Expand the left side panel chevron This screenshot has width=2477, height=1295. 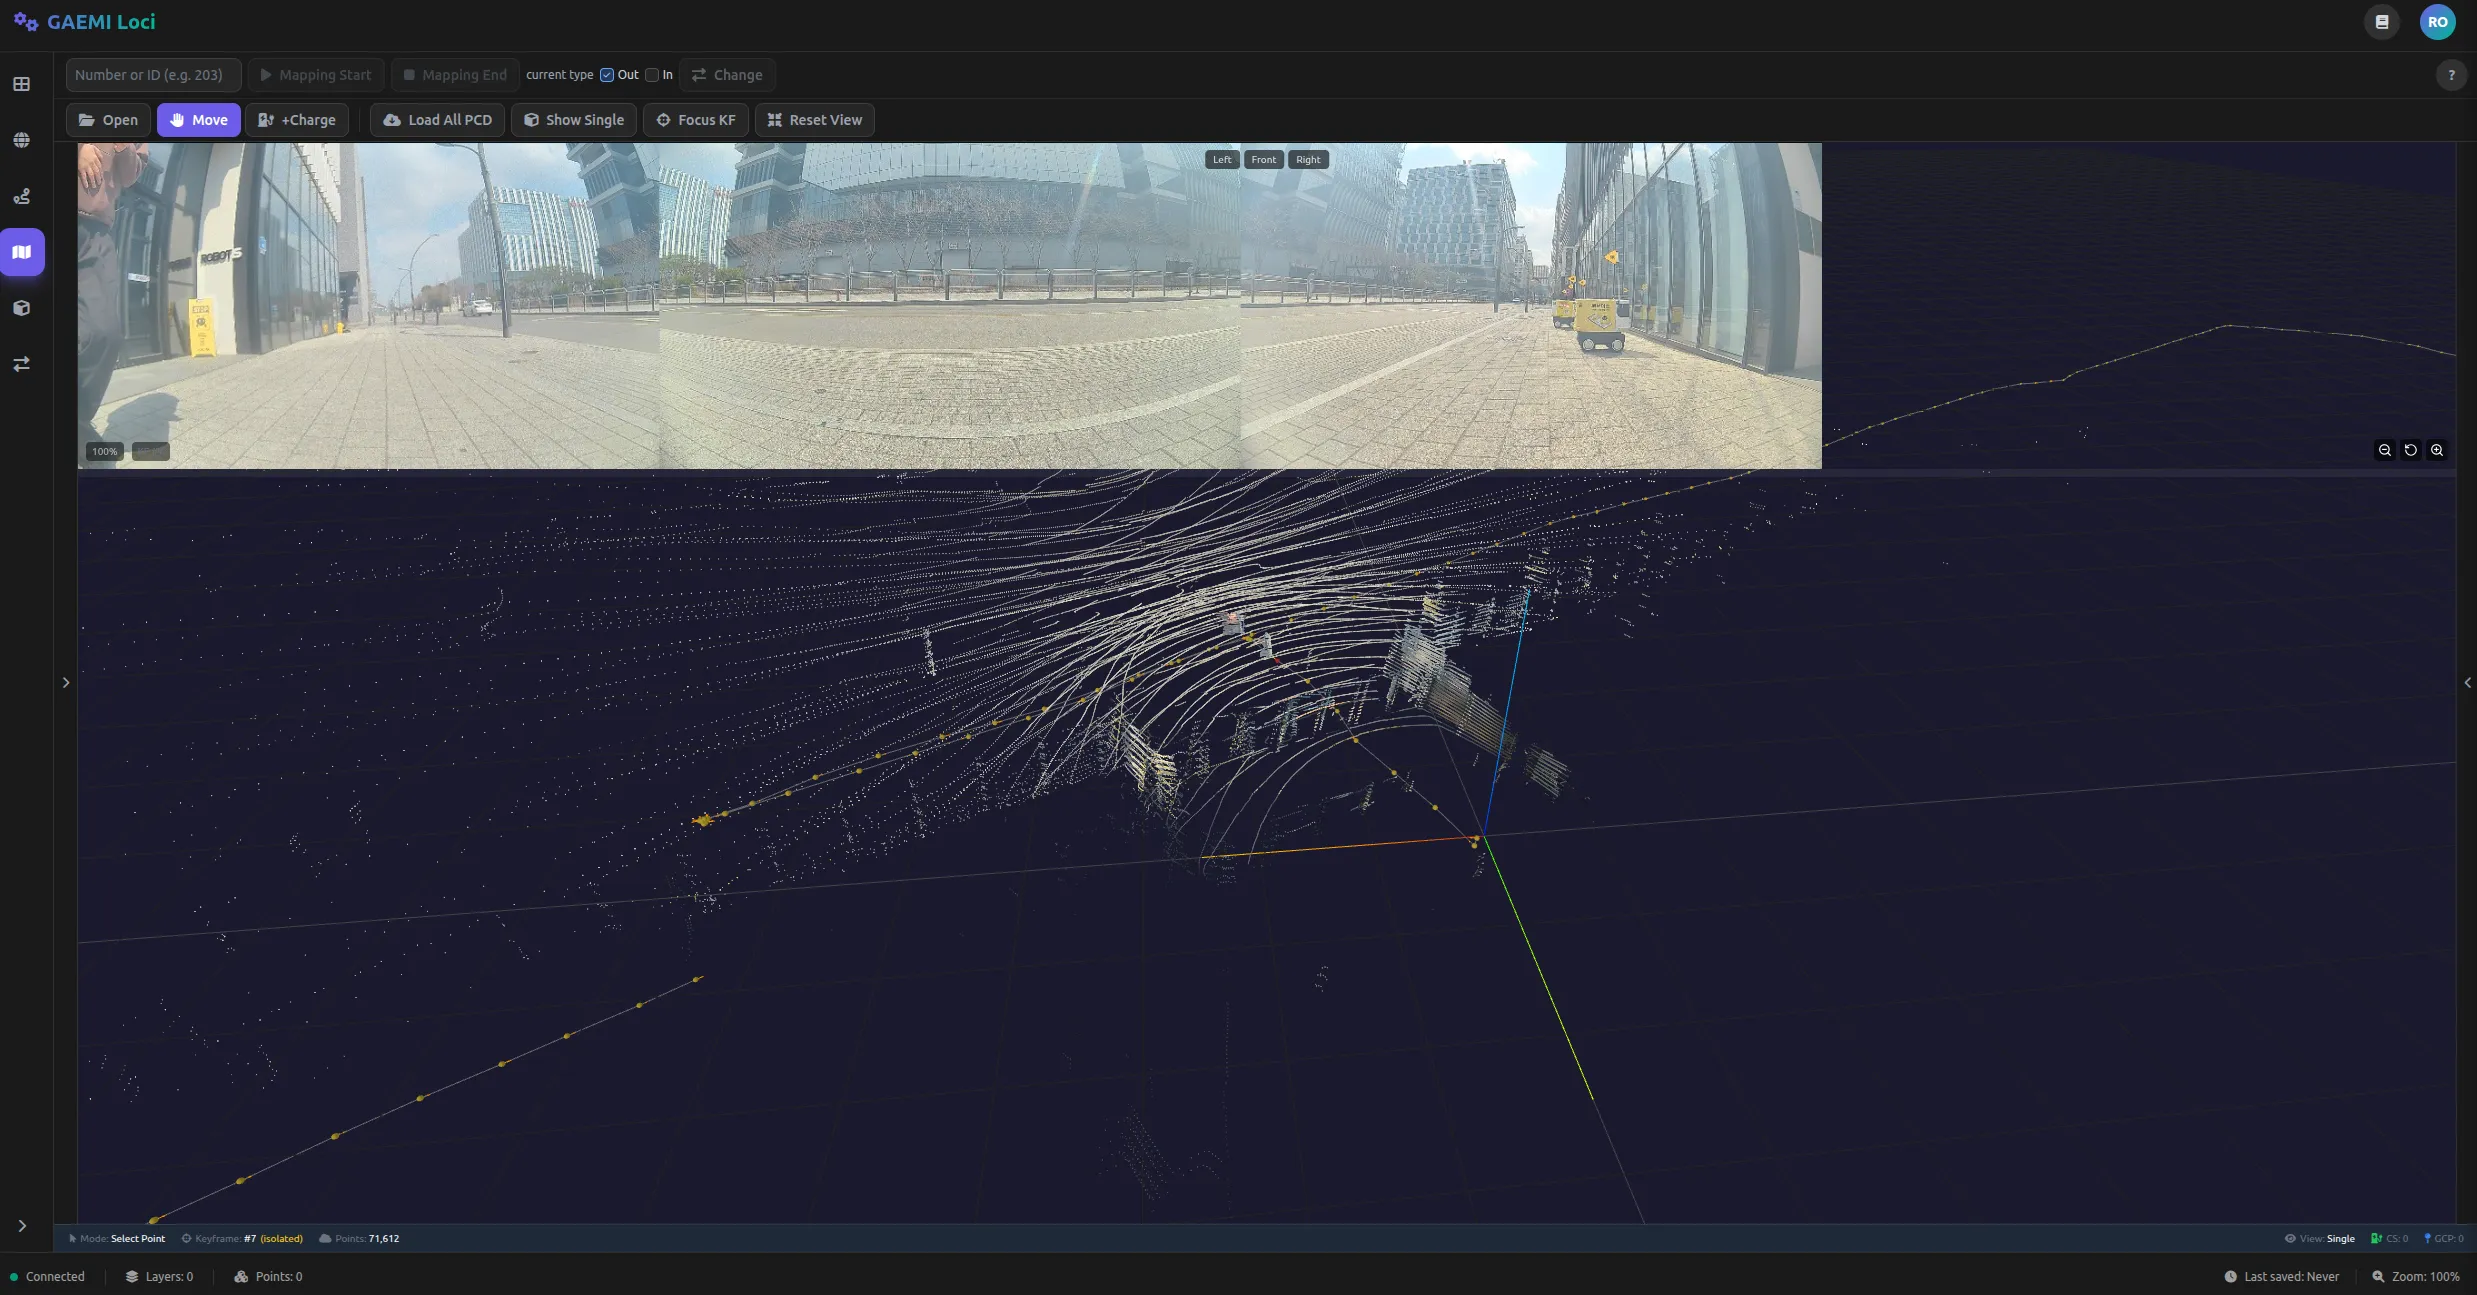(x=66, y=683)
